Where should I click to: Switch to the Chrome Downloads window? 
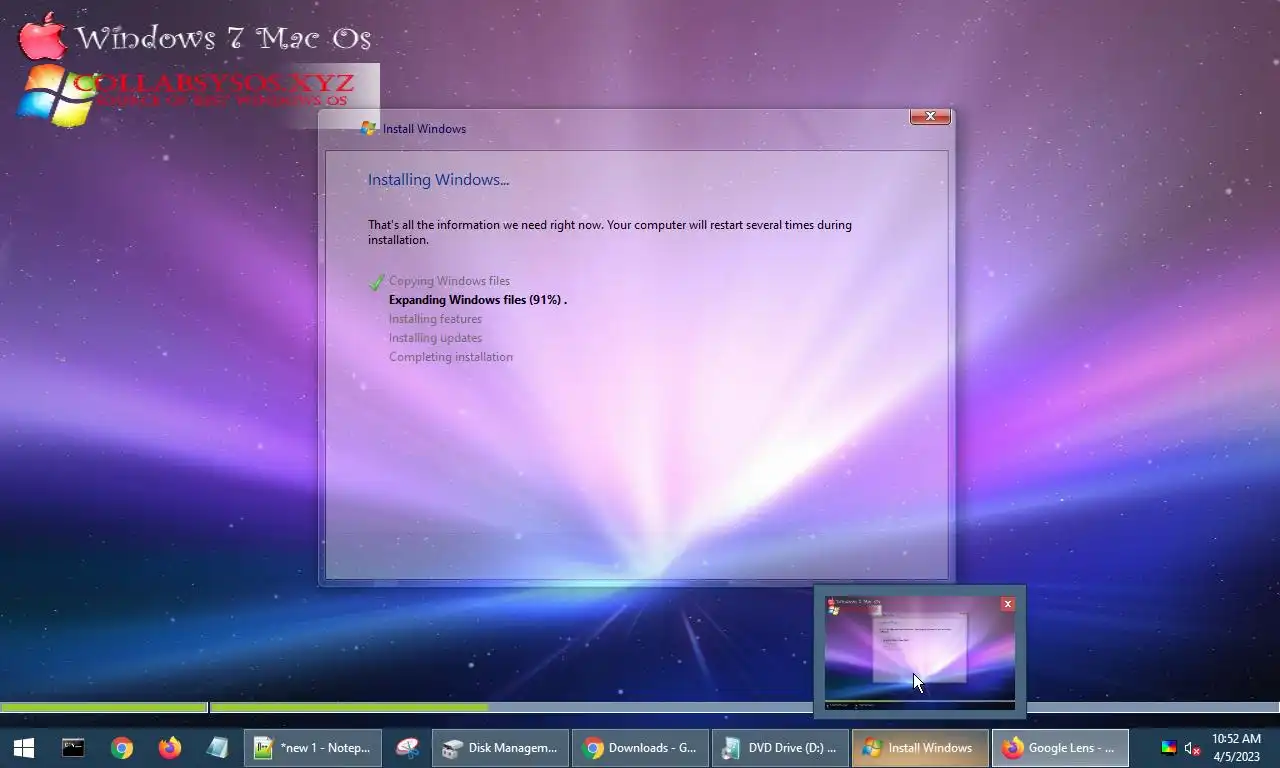tap(641, 748)
